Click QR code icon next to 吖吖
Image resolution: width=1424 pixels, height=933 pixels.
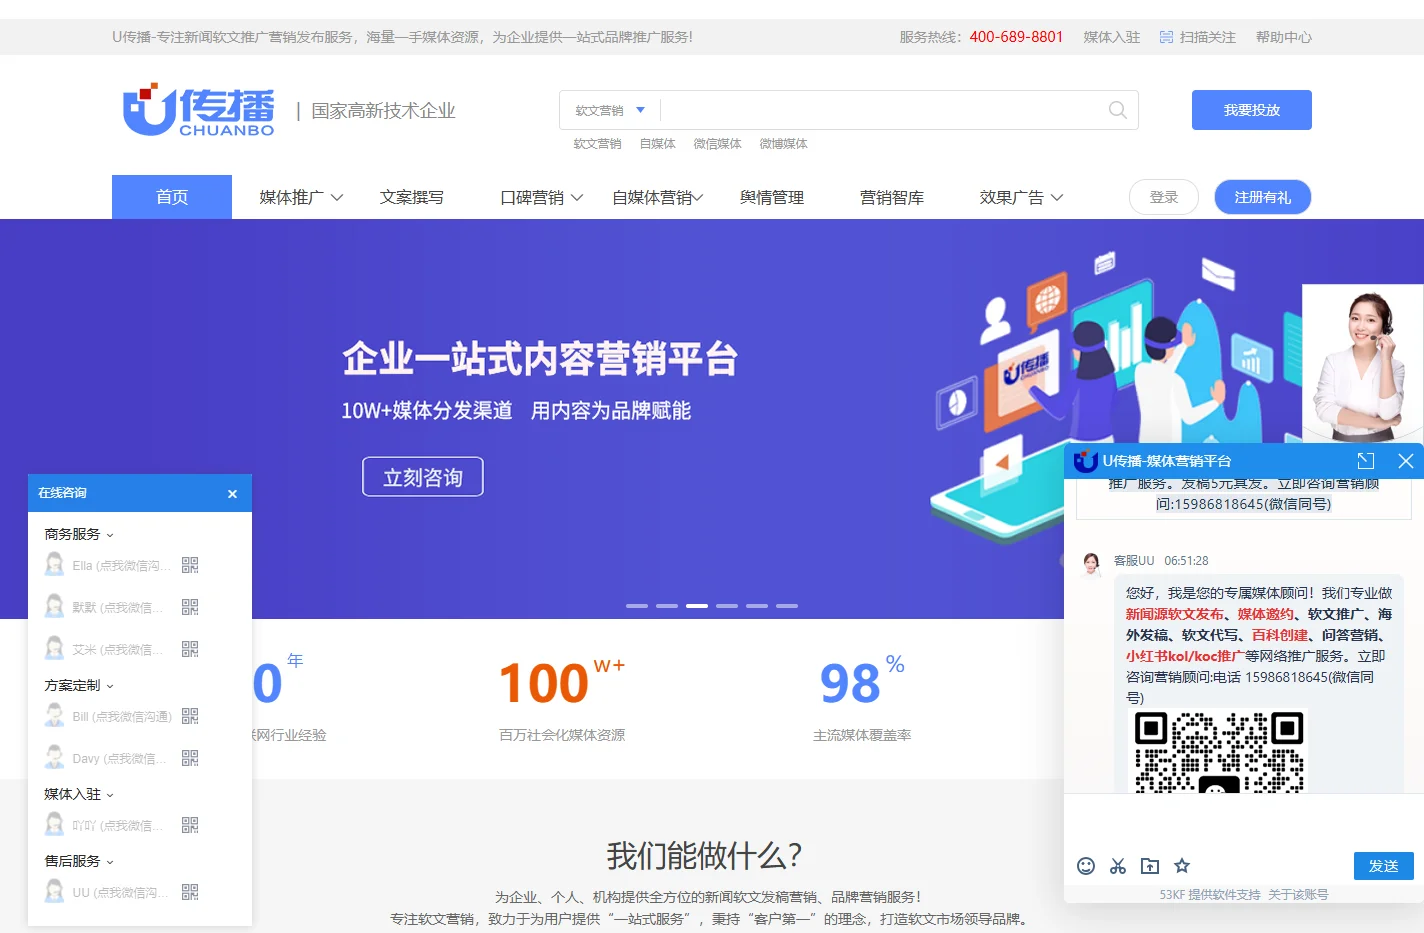tap(190, 825)
